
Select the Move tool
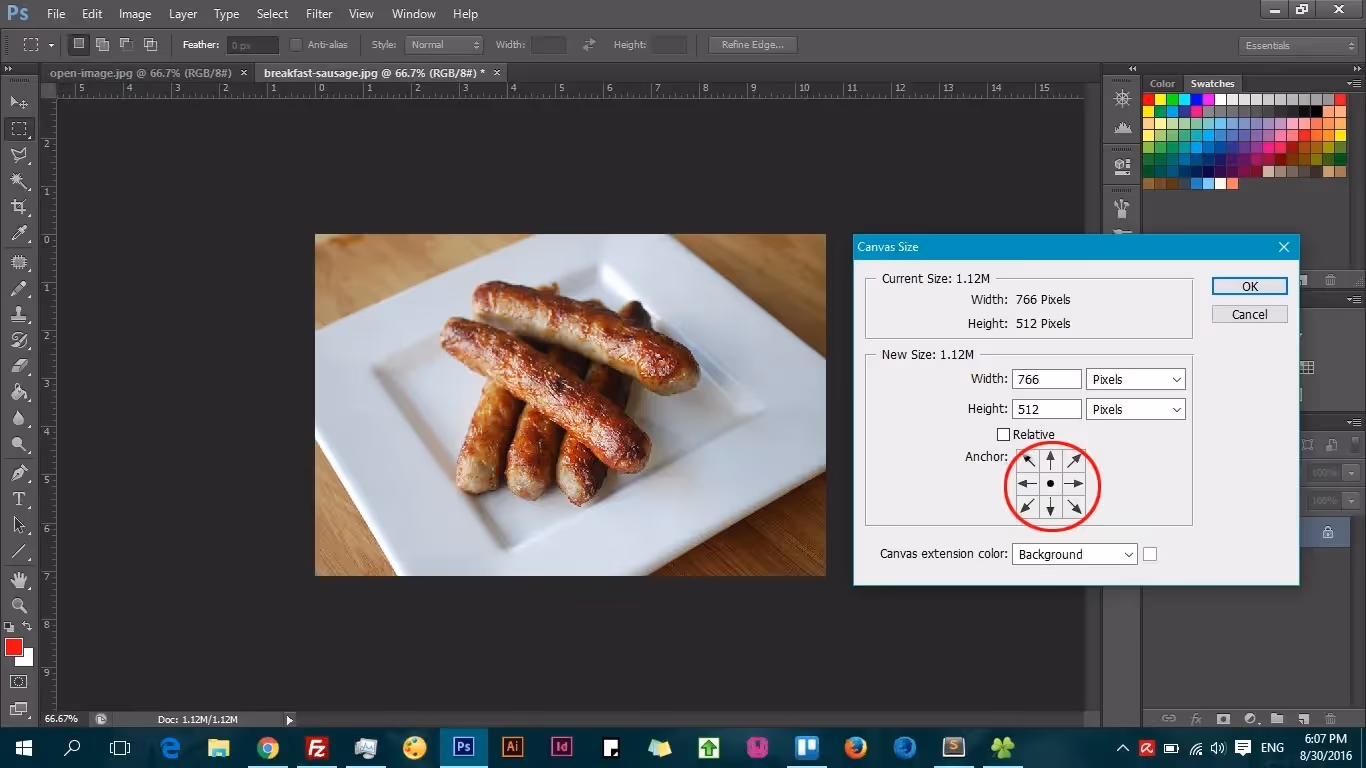17,101
